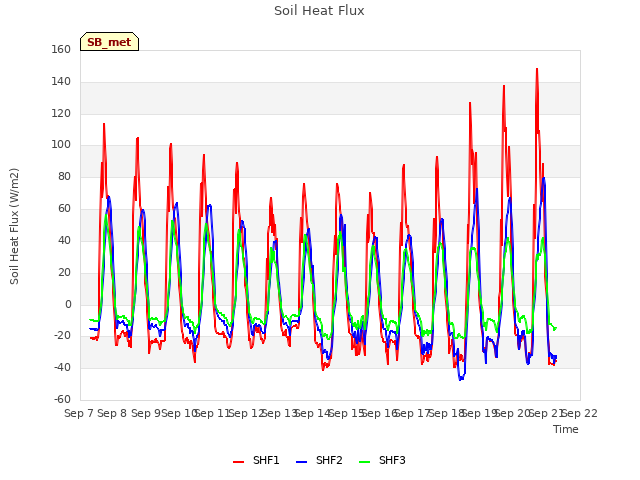Click the 160 y-axis tick label
This screenshot has width=640, height=480.
click(61, 49)
